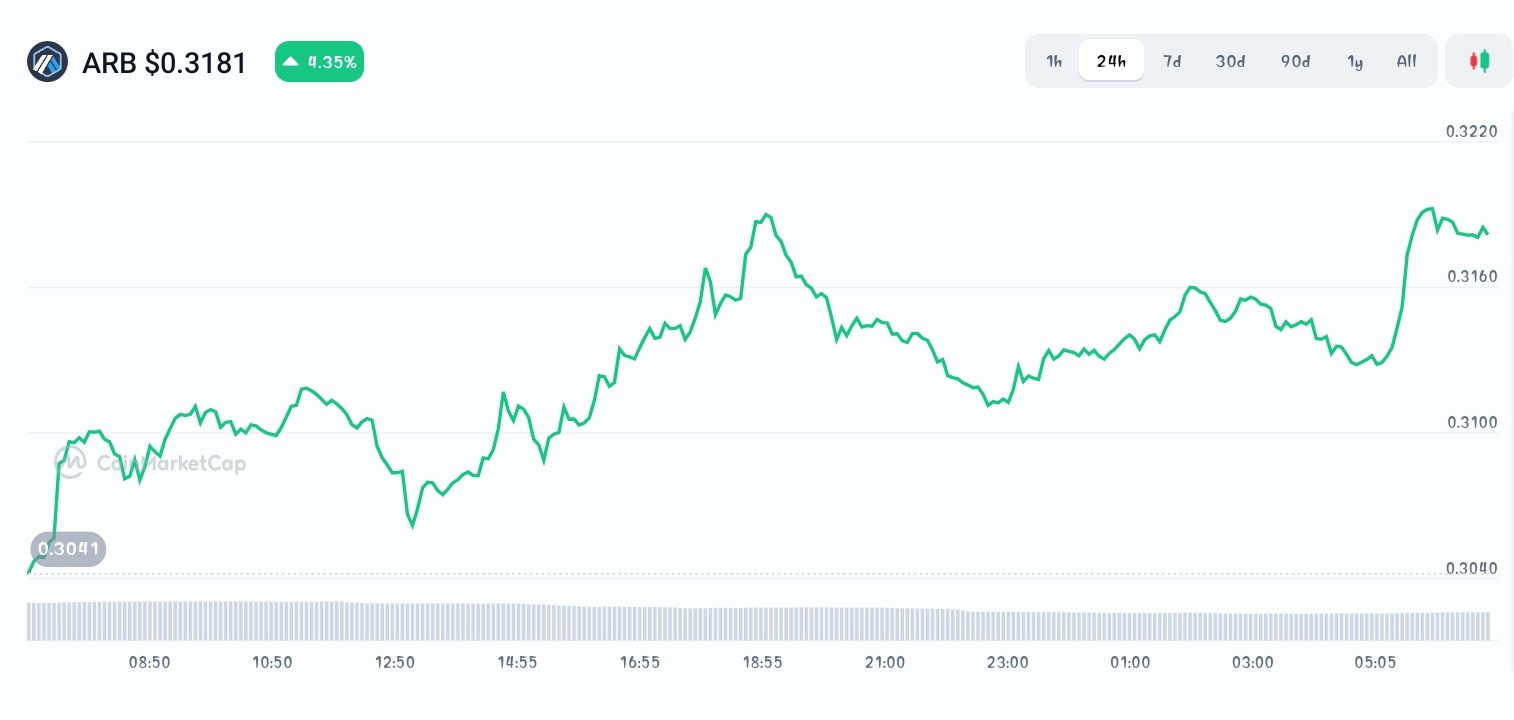Click the ARB $0.3181 price heading
This screenshot has height=720, width=1514.
tap(164, 63)
